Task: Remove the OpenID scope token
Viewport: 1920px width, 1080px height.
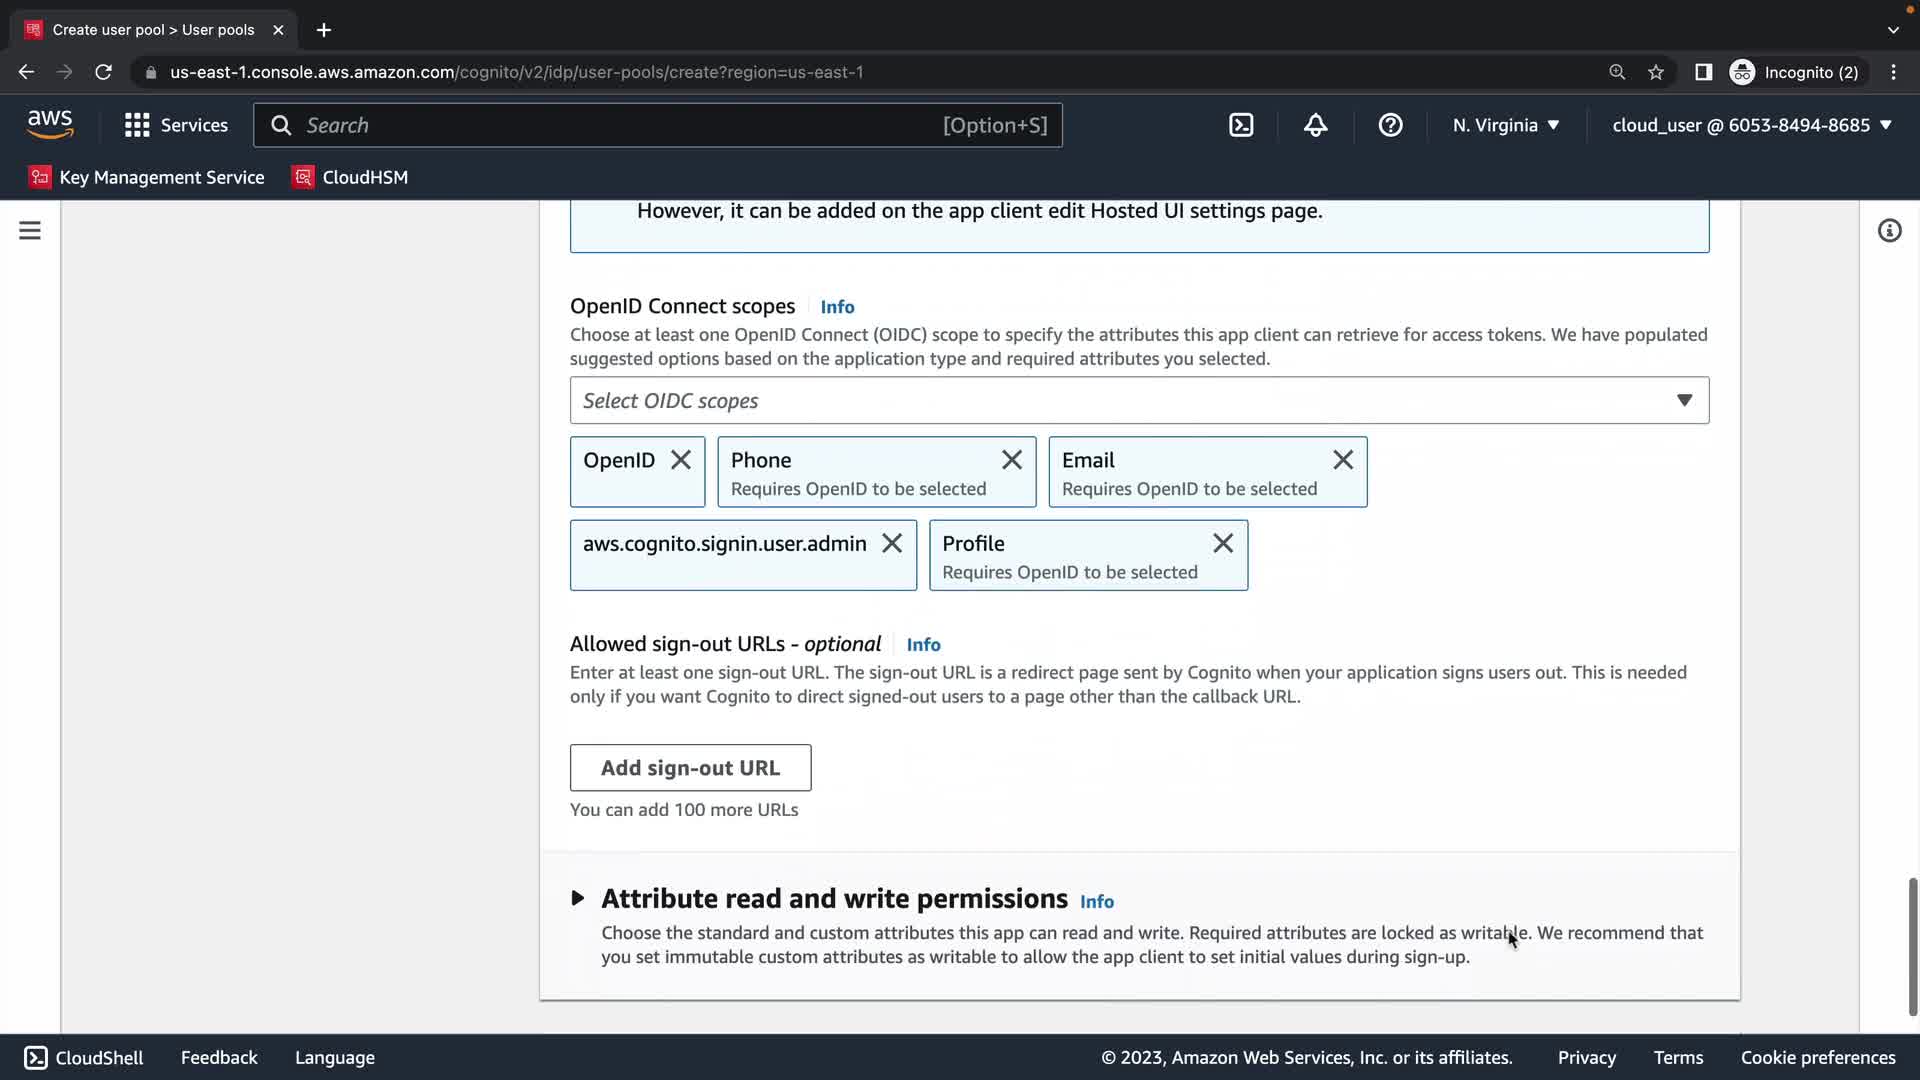Action: click(x=681, y=460)
